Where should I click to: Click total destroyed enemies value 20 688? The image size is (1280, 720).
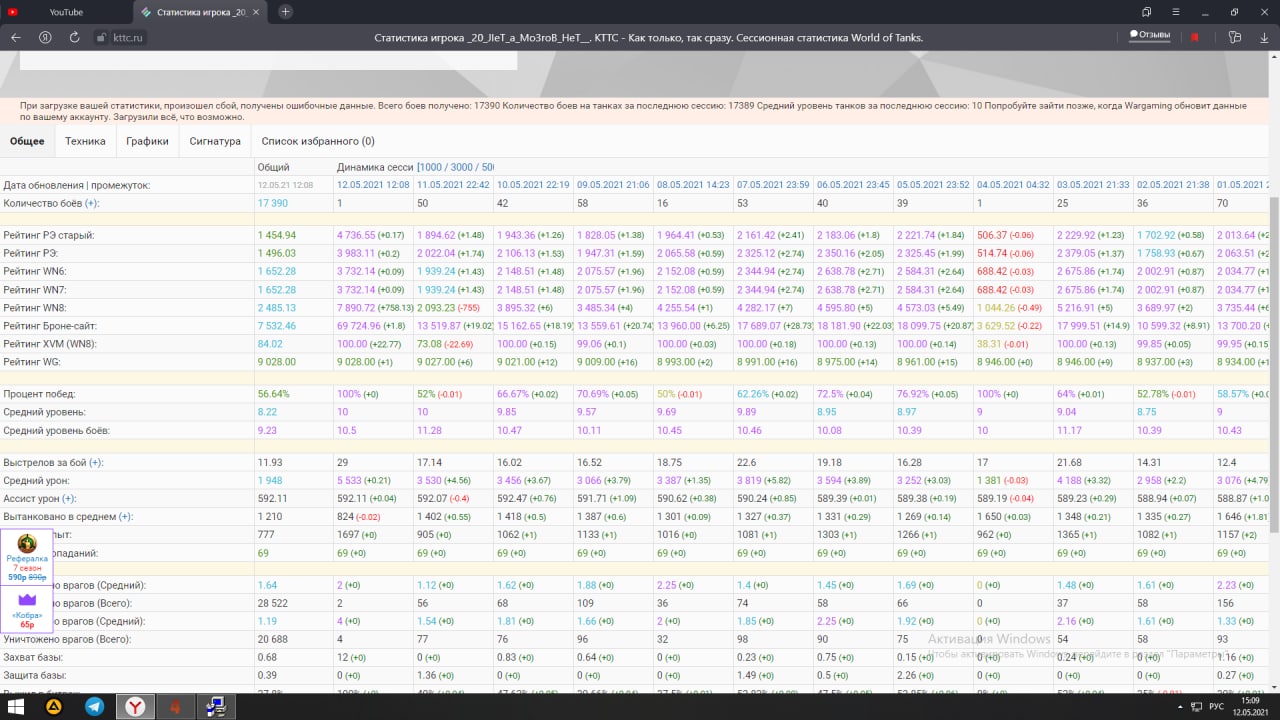274,639
